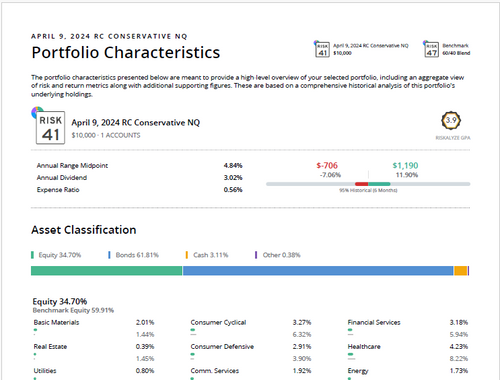Click the 4.84% midpoint value

point(233,166)
